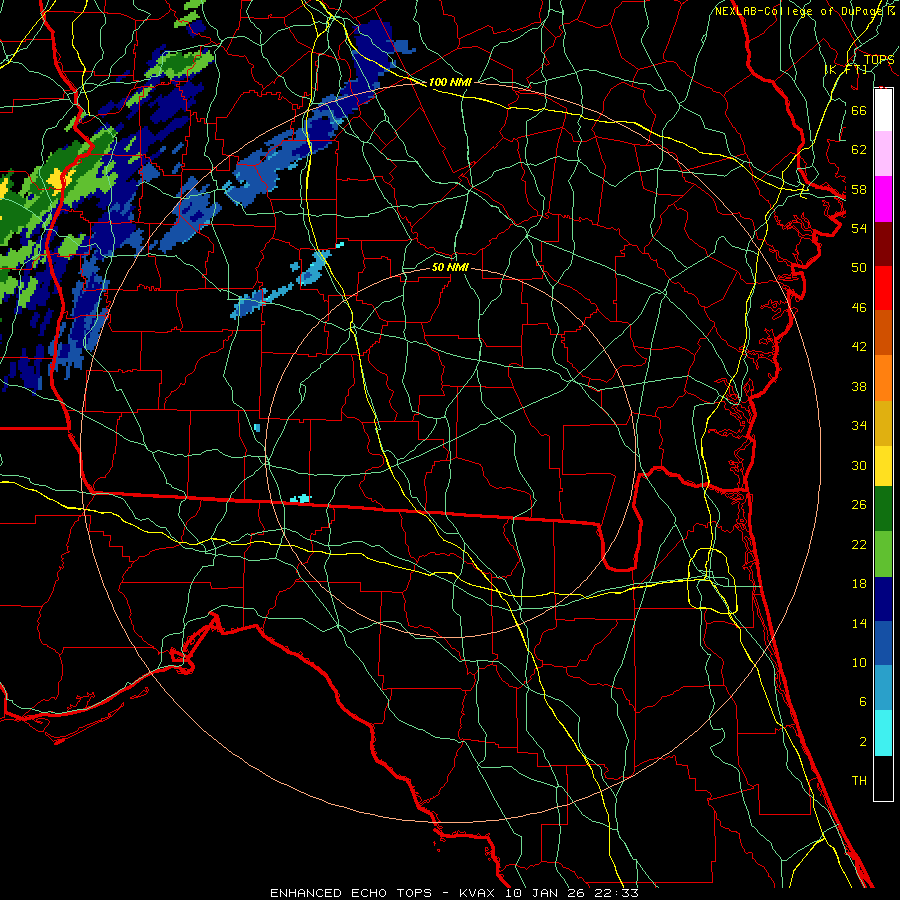Viewport: 900px width, 900px height.
Task: Pick the cyan legend swatch
Action: [883, 733]
